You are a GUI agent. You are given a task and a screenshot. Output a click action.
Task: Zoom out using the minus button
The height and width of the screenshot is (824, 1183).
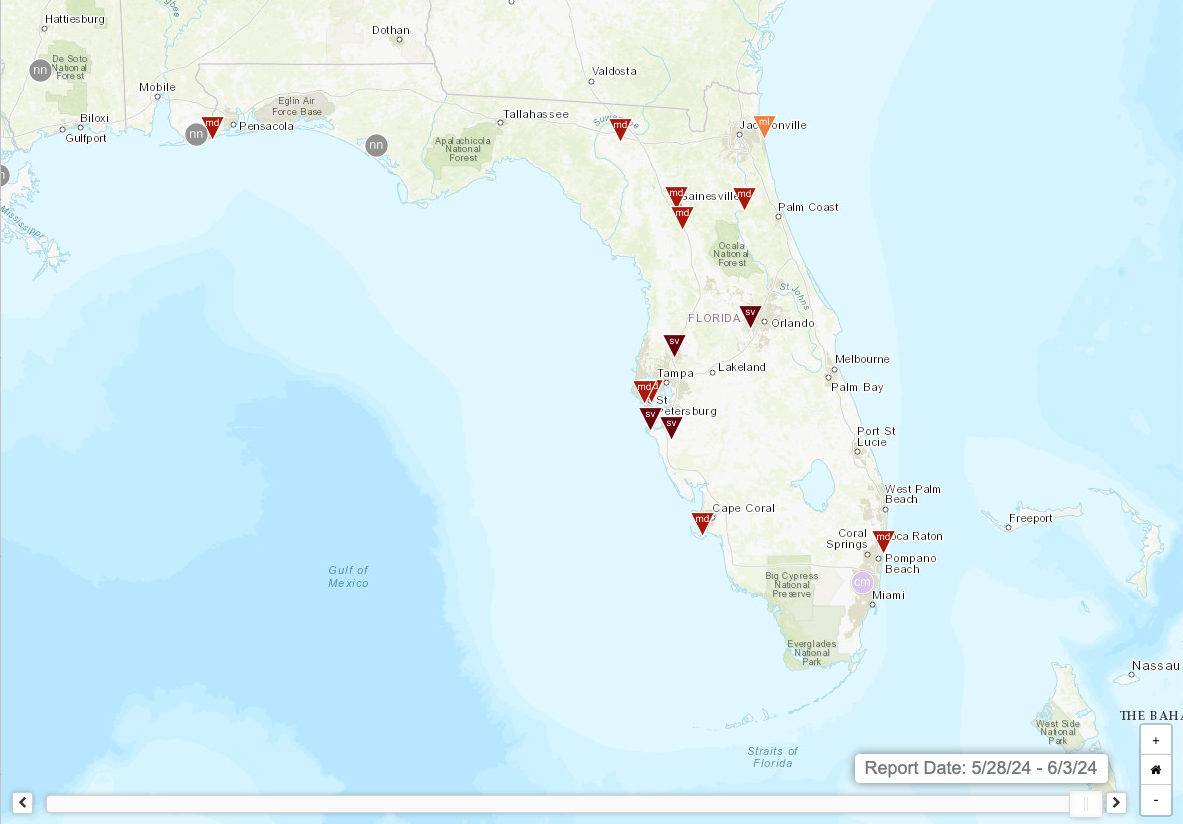(x=1155, y=800)
